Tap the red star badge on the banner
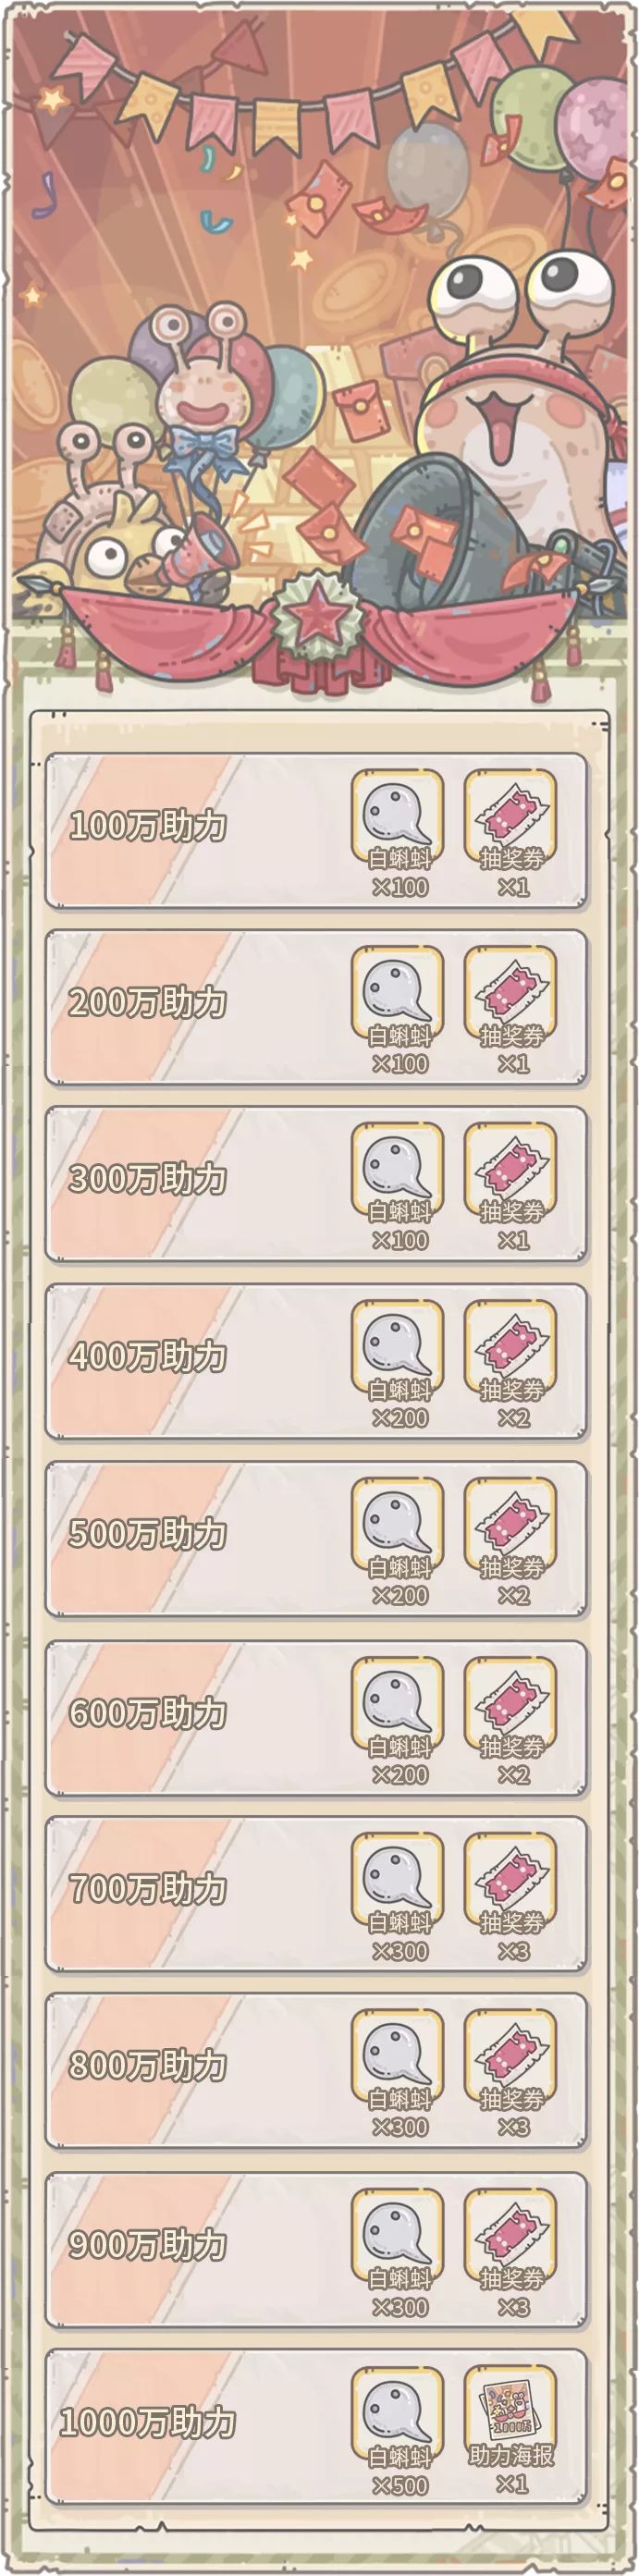Screen dimensions: 639x2576 click(318, 611)
